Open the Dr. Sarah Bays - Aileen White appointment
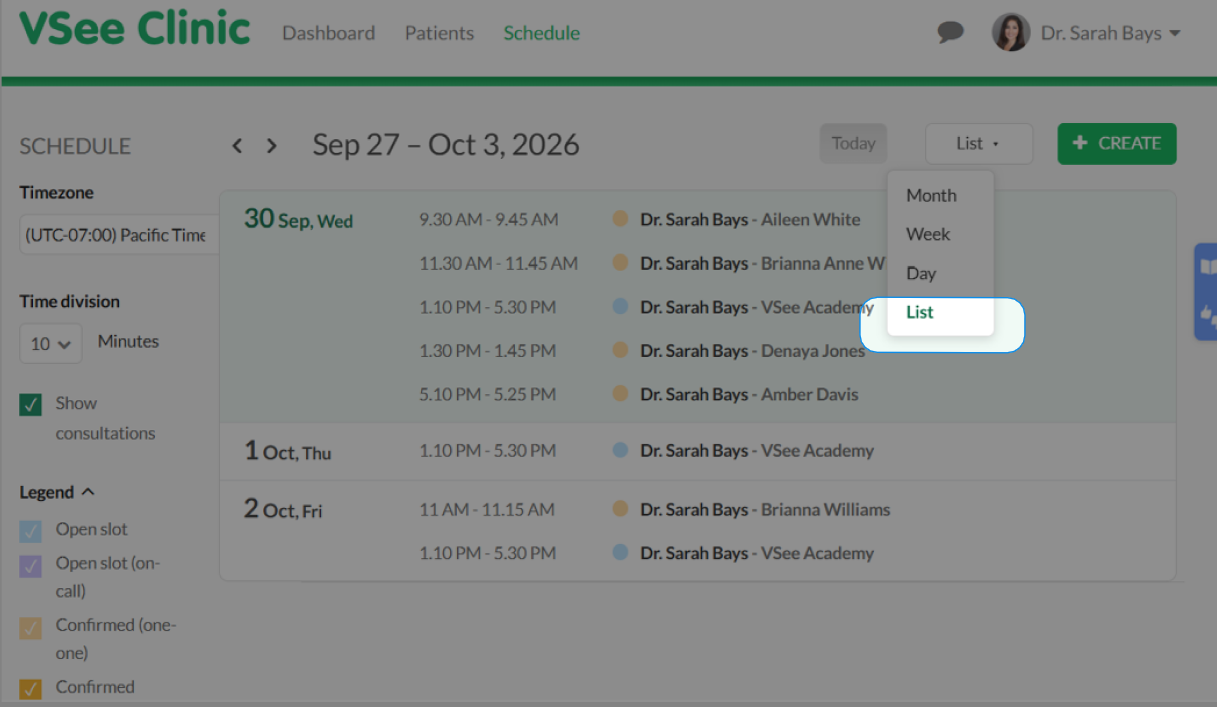 click(750, 219)
